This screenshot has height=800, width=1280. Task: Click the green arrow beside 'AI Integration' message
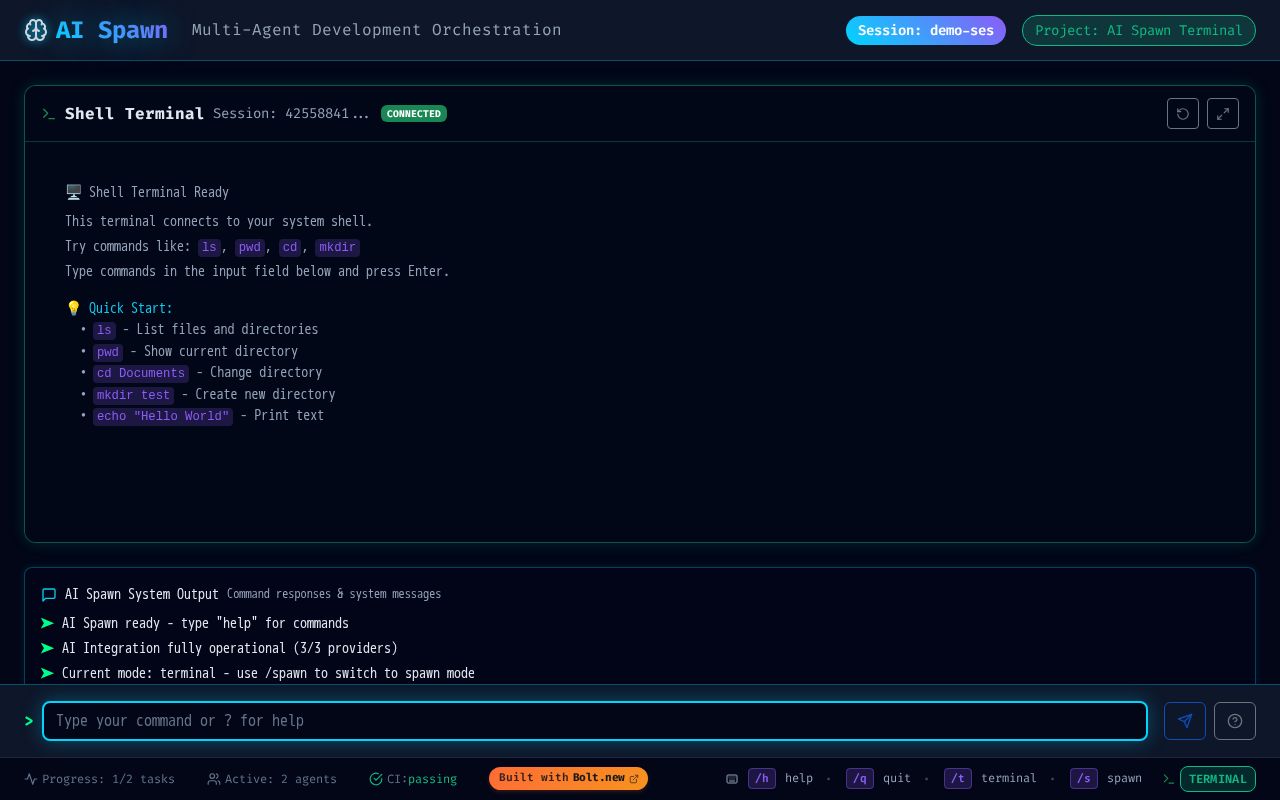pyautogui.click(x=47, y=649)
